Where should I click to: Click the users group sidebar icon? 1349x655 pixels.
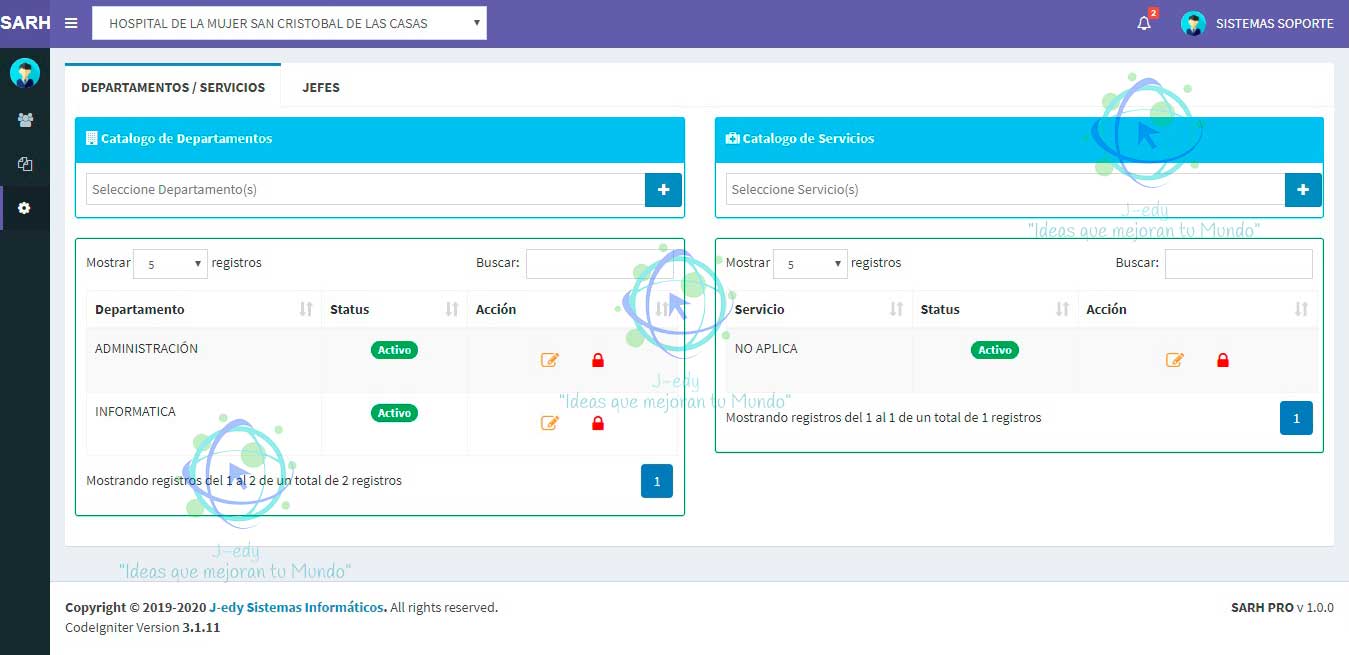click(25, 120)
